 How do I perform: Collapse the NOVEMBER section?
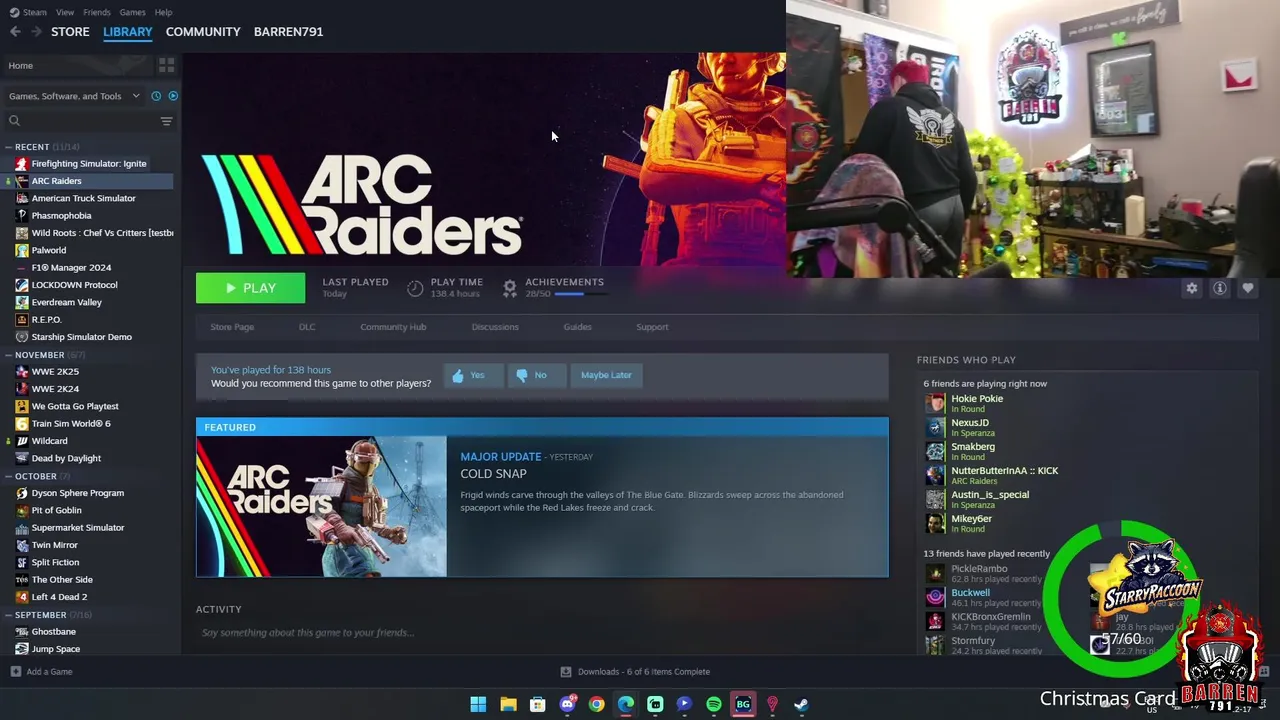pos(9,355)
